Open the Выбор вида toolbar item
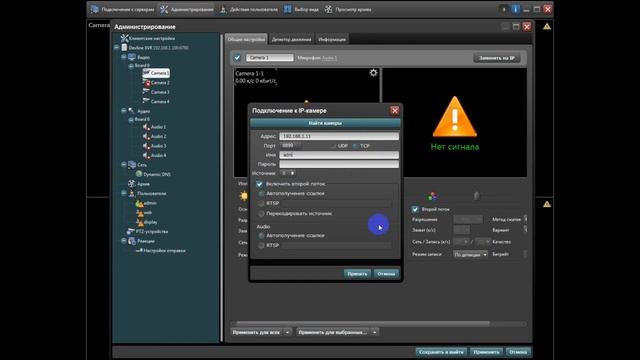Image resolution: width=640 pixels, height=360 pixels. pos(301,9)
